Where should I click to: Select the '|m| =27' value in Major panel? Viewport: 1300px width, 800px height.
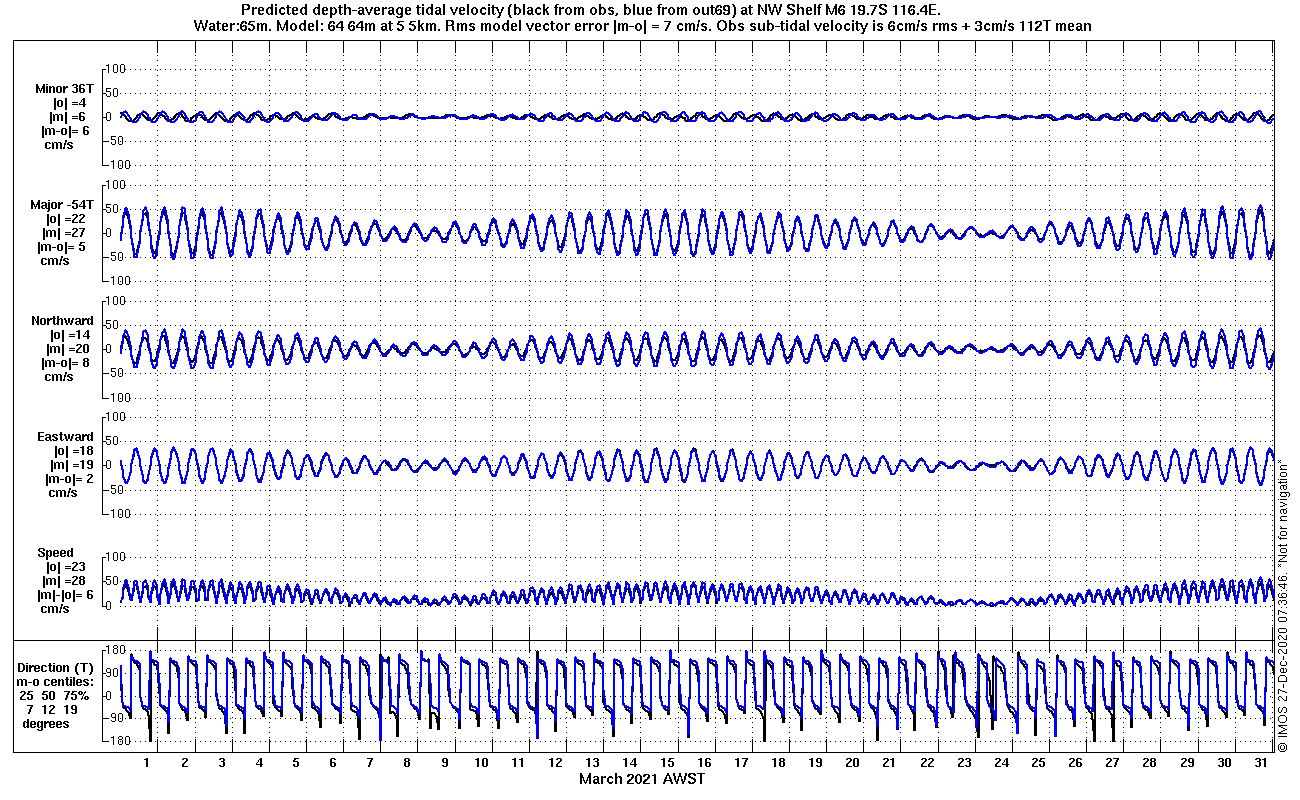[x=66, y=233]
